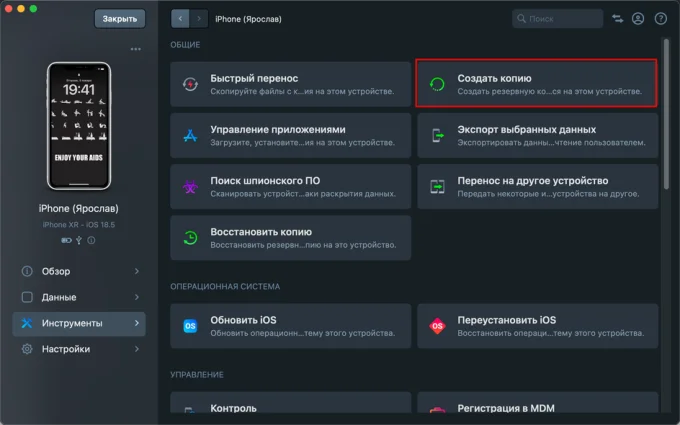Open the Данные sidebar section
680x425 pixels.
[x=79, y=297]
